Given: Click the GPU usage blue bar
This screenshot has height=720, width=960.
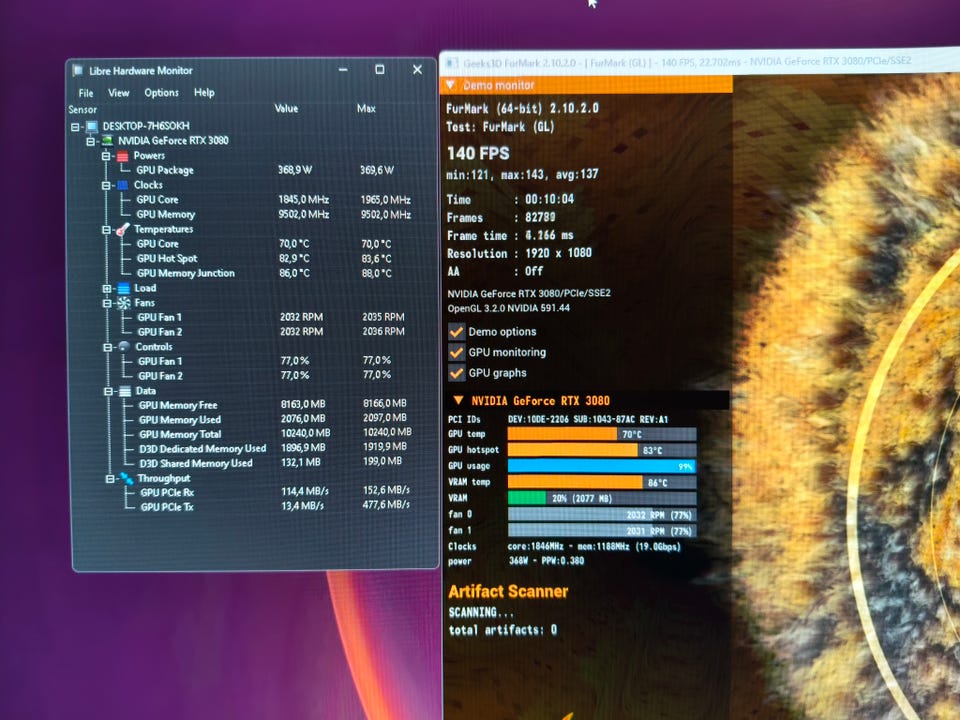Looking at the screenshot, I should coord(602,466).
